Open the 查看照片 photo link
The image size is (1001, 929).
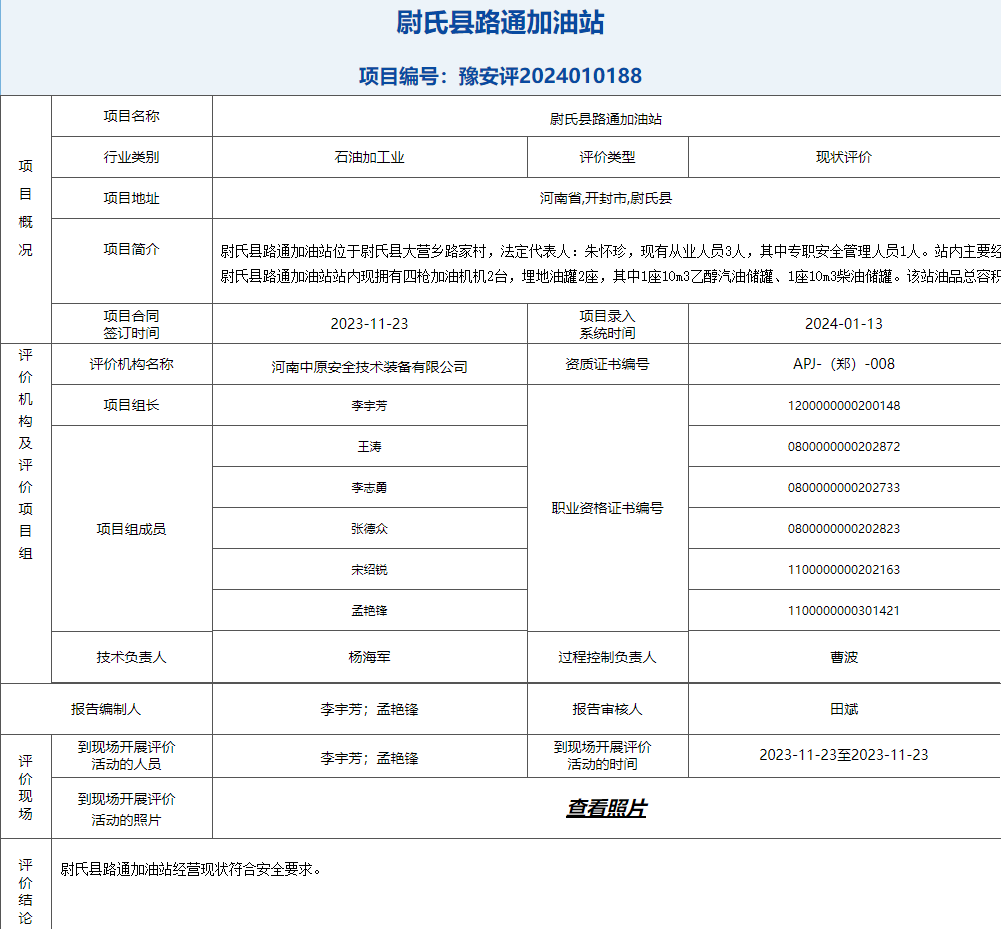[606, 808]
